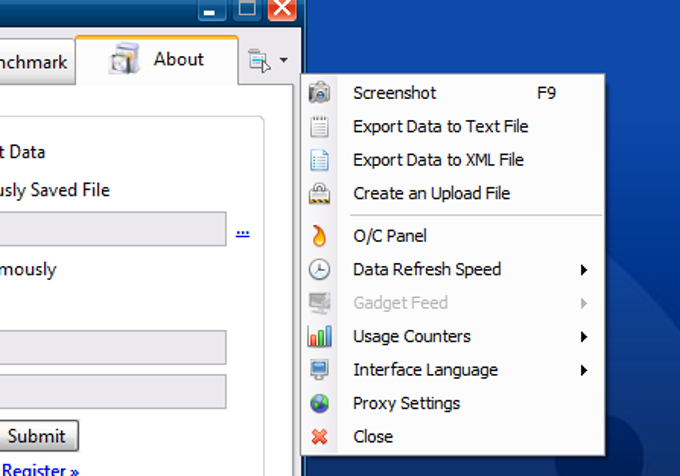680x476 pixels.
Task: Open the tools menu icon next to About
Action: coord(259,60)
